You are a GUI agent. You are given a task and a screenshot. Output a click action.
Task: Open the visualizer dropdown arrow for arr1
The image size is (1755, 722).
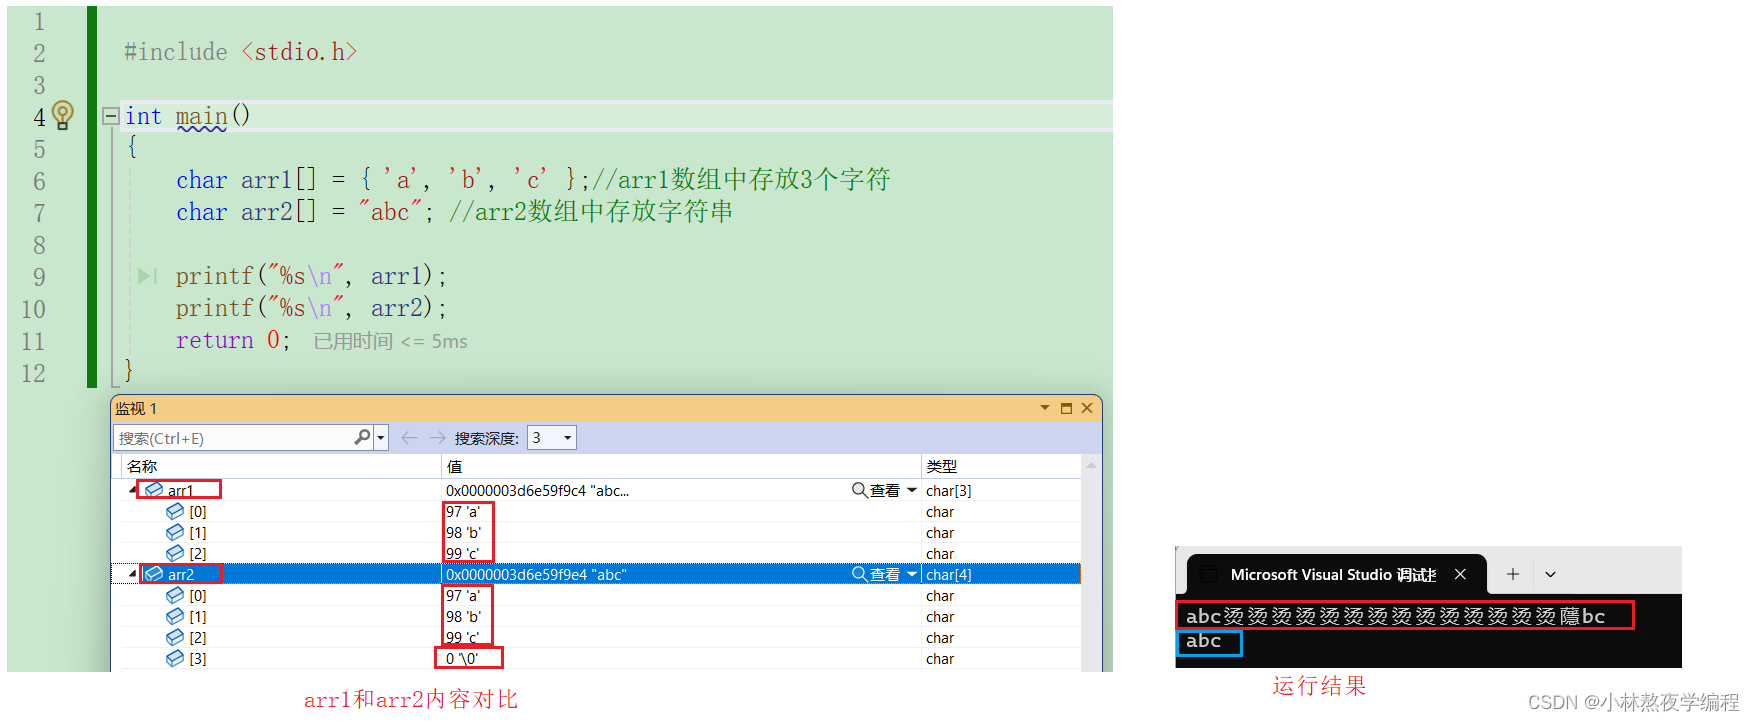[912, 490]
